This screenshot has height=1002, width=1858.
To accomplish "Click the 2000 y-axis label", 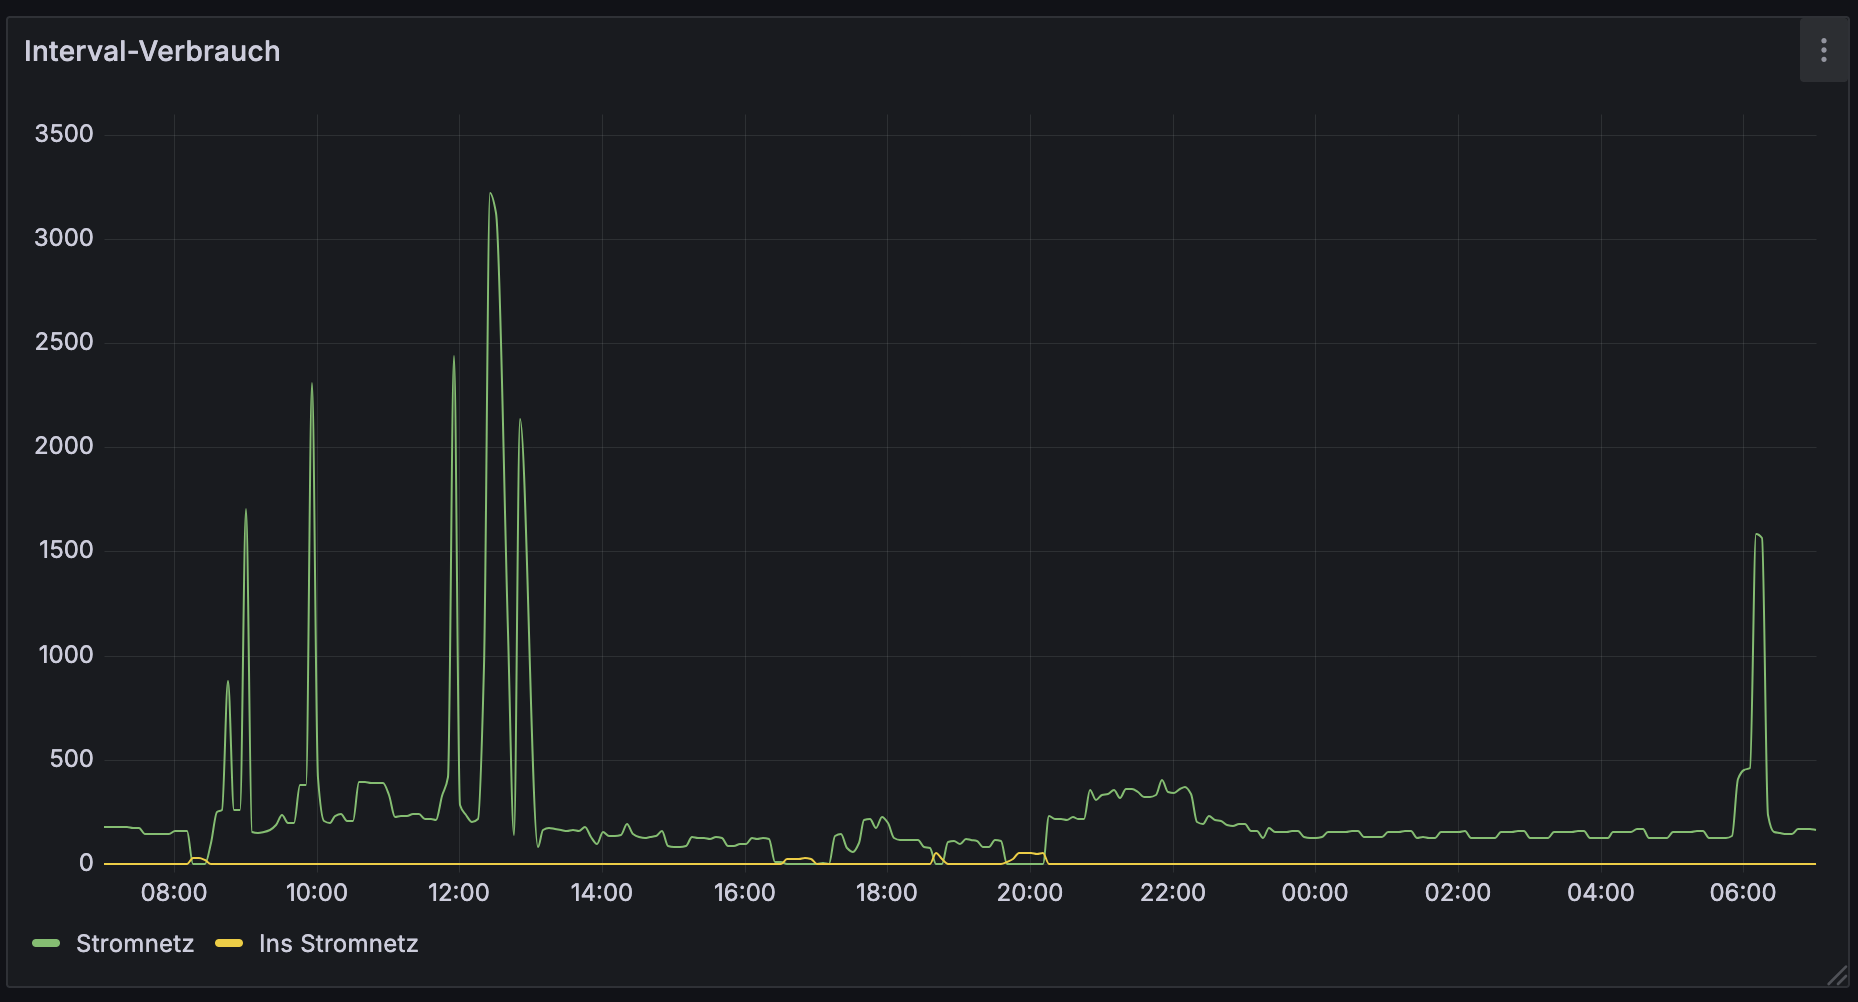I will (x=64, y=446).
